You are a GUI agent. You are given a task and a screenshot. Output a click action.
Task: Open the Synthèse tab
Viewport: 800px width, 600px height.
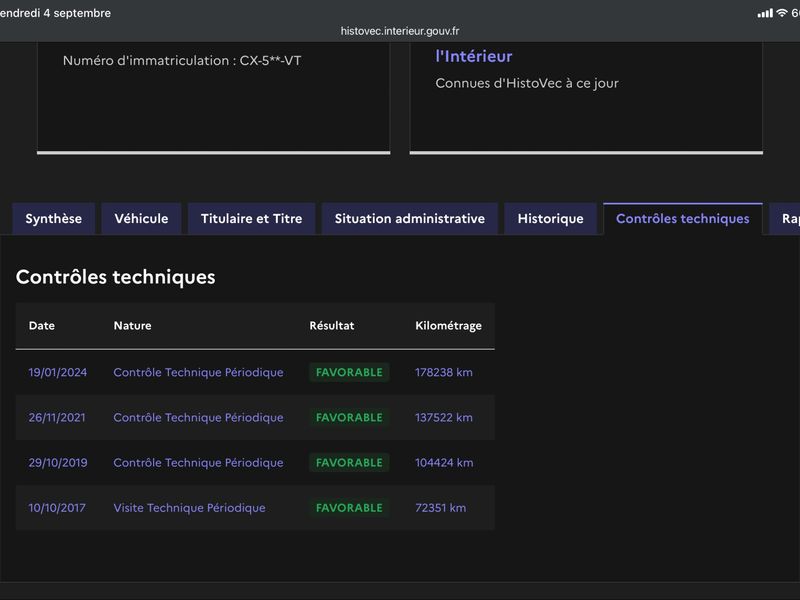click(x=54, y=219)
